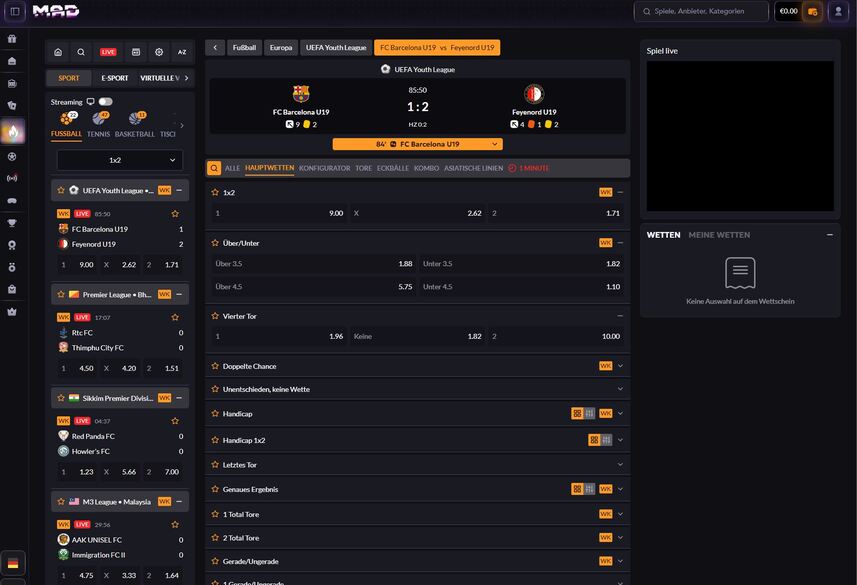Click the search games input field
This screenshot has height=585, width=857.
701,11
